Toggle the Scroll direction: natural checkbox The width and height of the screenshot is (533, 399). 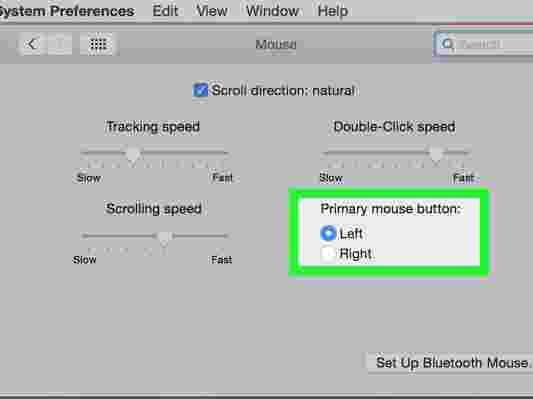click(200, 90)
